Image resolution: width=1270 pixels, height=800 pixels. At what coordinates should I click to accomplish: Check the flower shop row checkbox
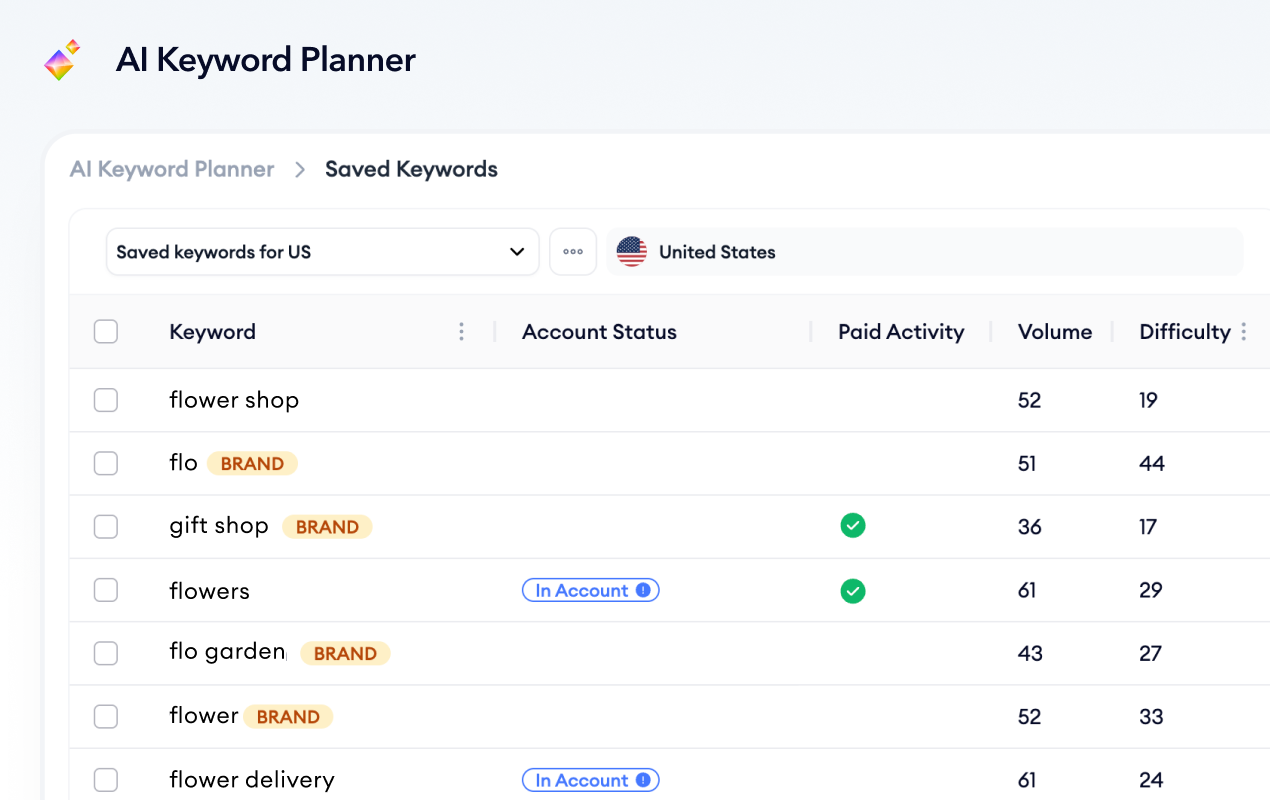click(x=106, y=400)
